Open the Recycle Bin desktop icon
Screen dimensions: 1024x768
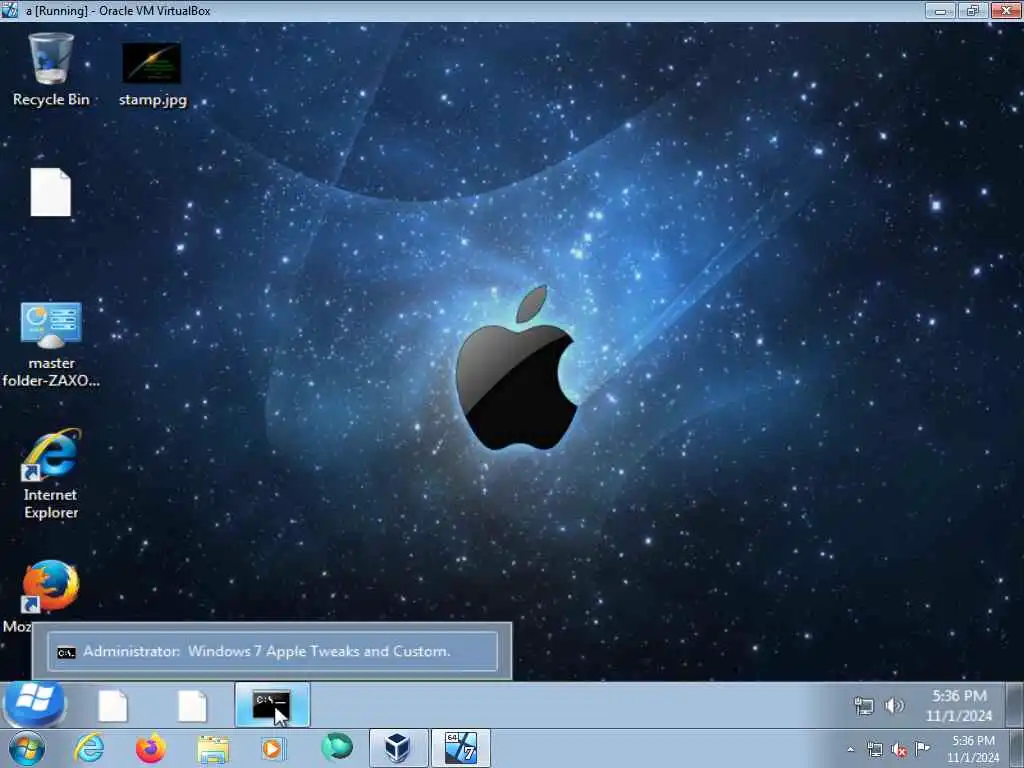point(51,69)
